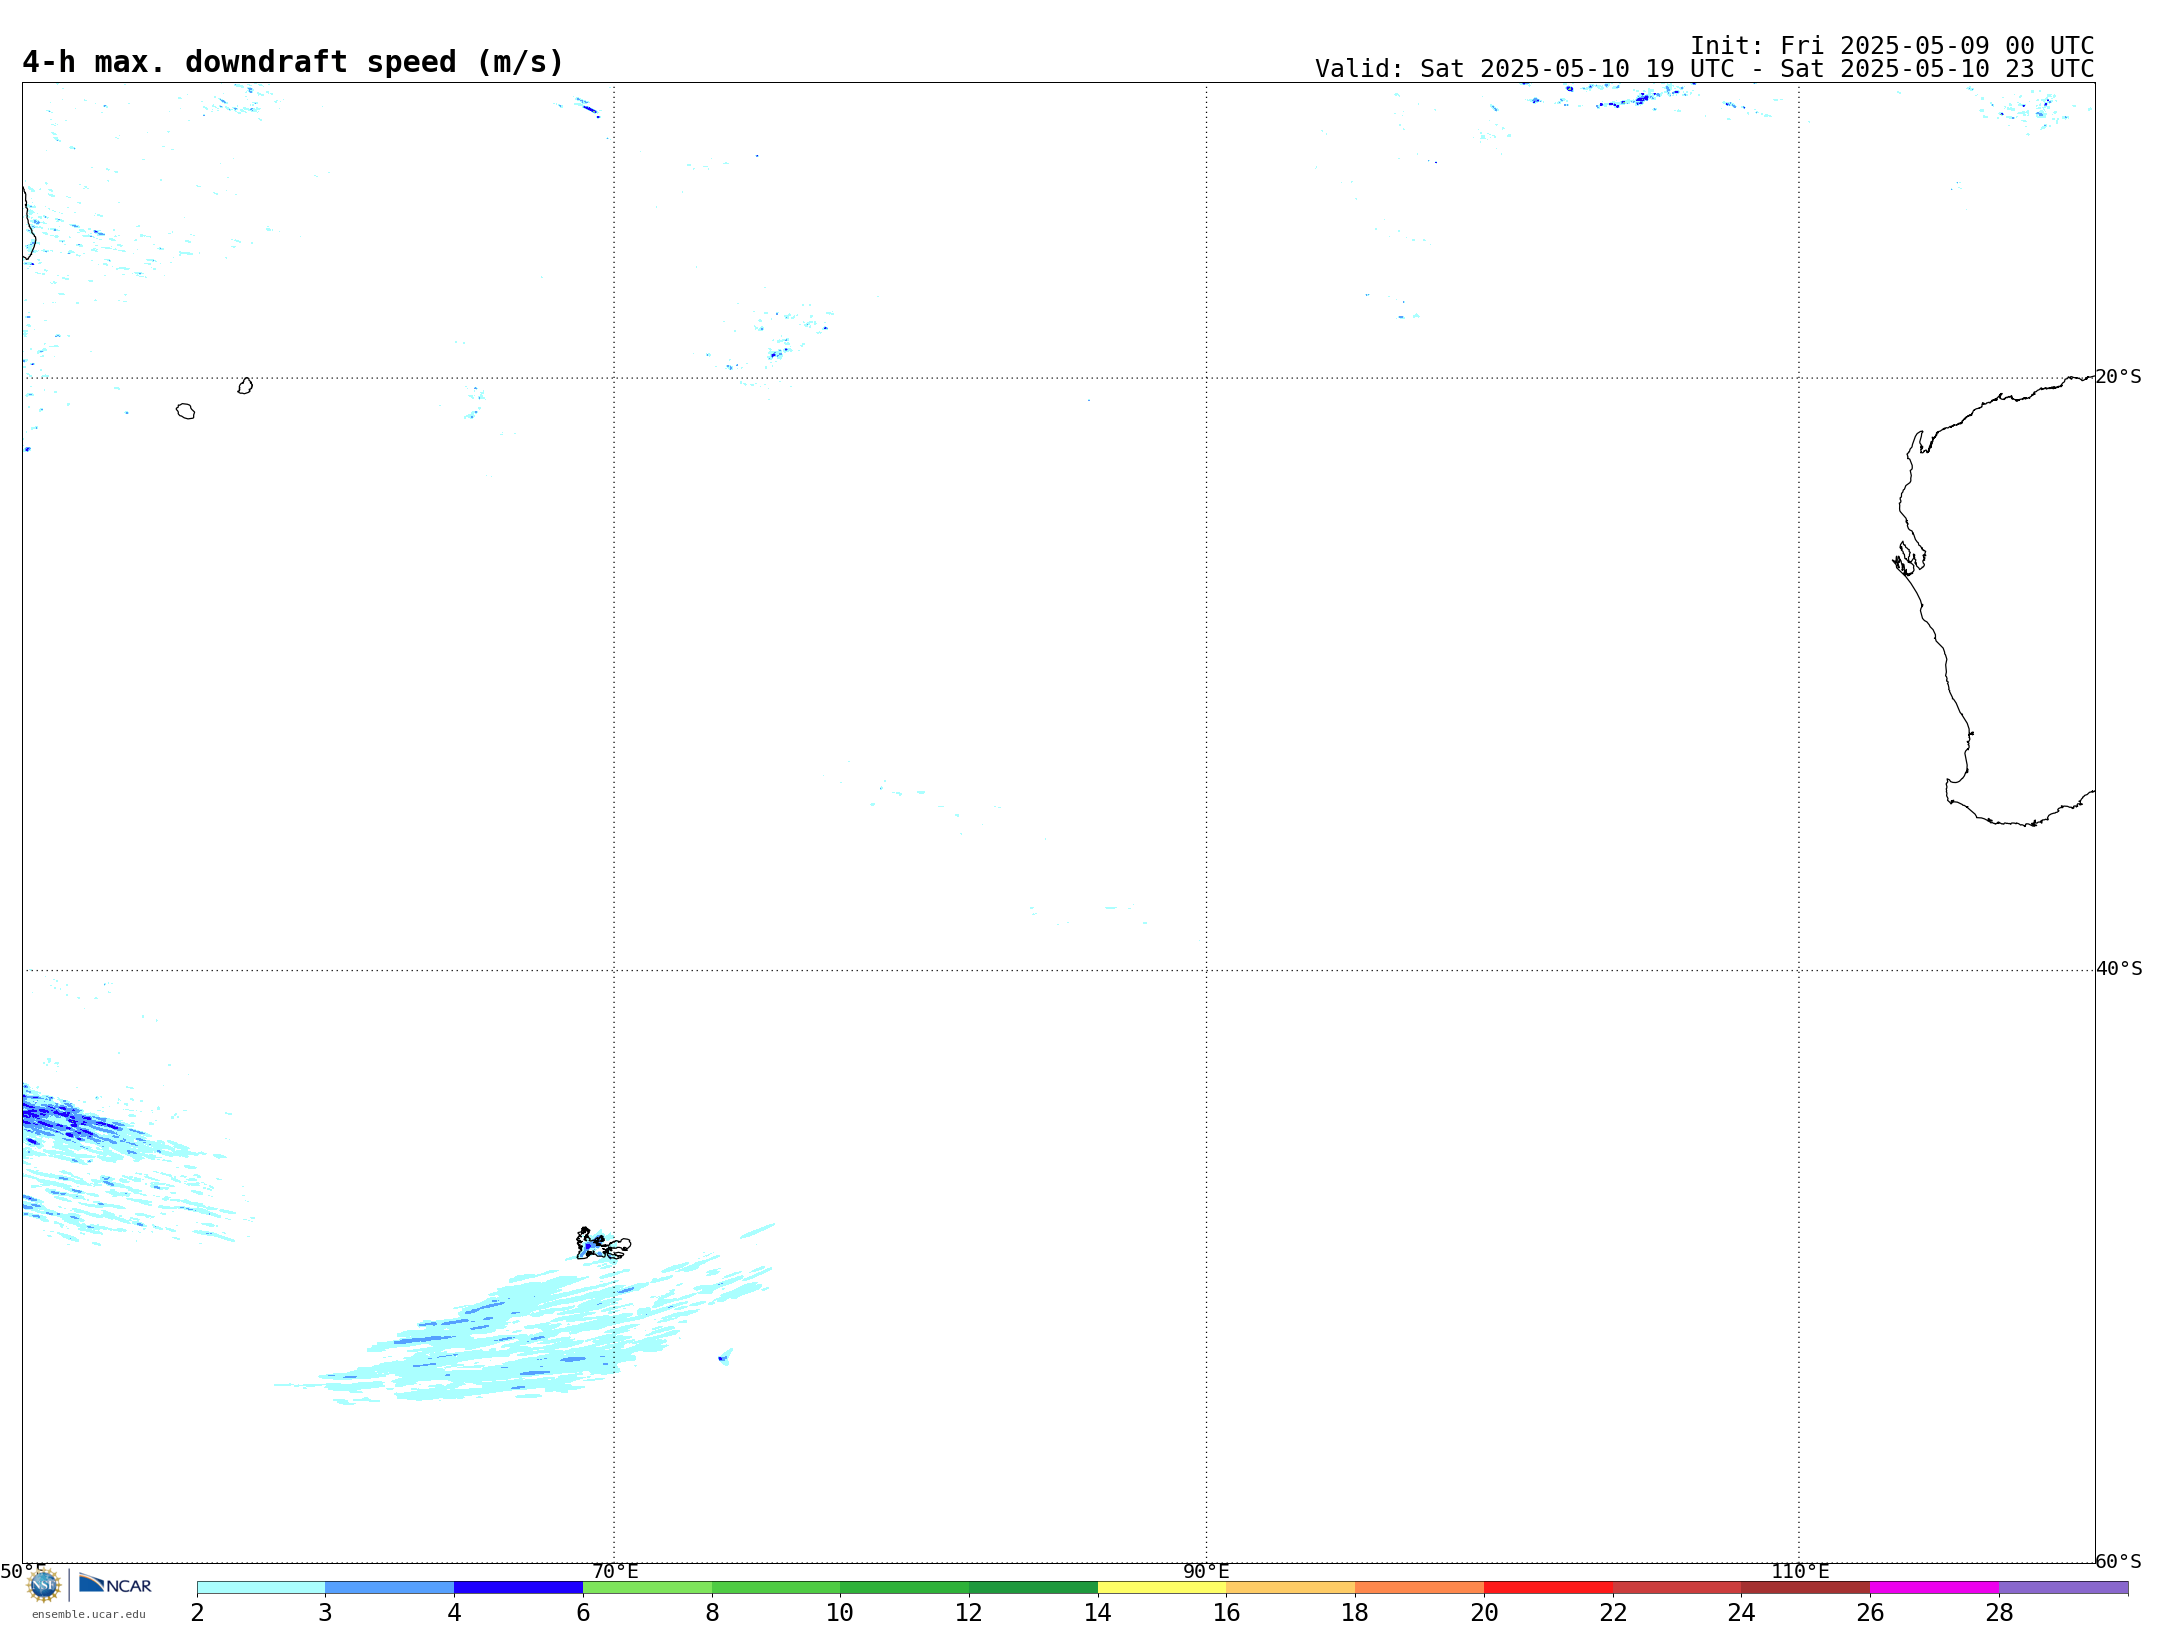Viewport: 2160px width, 1626px height.
Task: Pick the light cyan 2–3 m/s colorbar segment
Action: click(x=261, y=1588)
